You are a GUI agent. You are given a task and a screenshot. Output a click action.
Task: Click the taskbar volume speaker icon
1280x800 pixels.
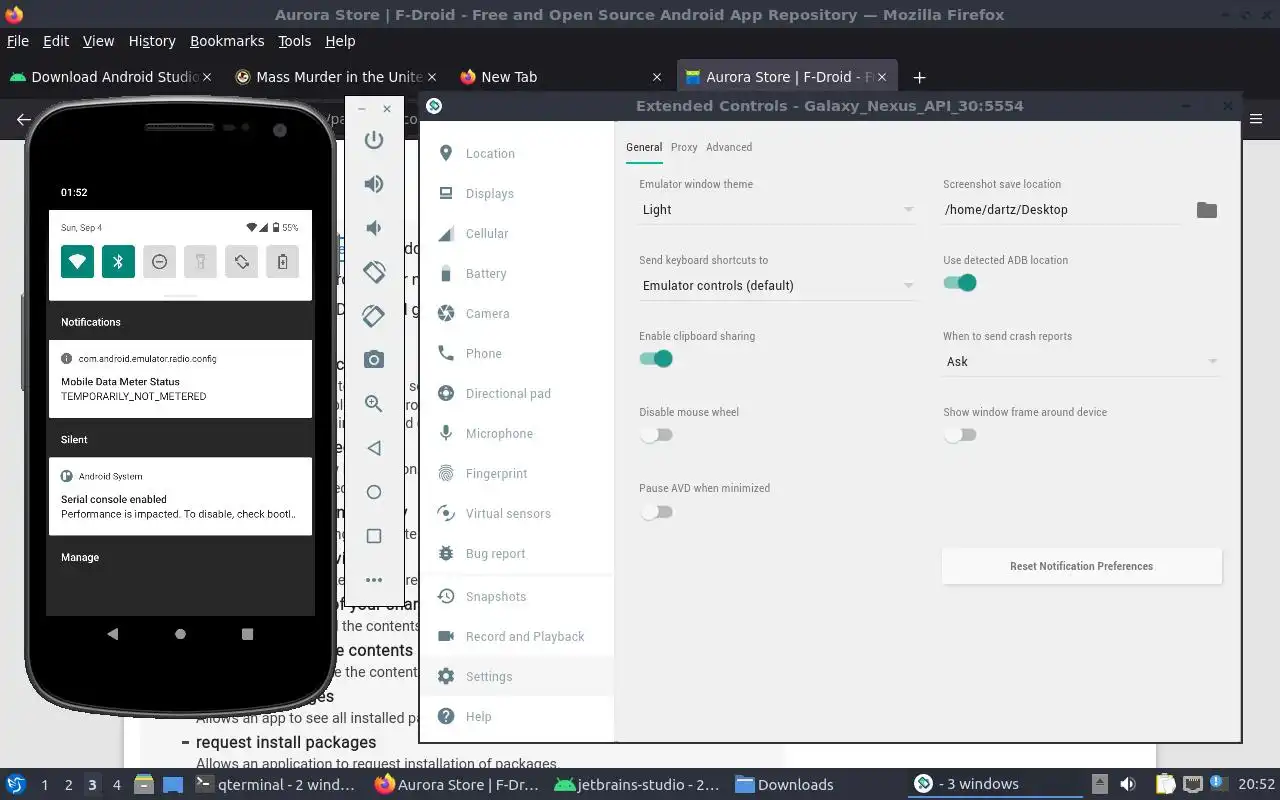(1128, 785)
